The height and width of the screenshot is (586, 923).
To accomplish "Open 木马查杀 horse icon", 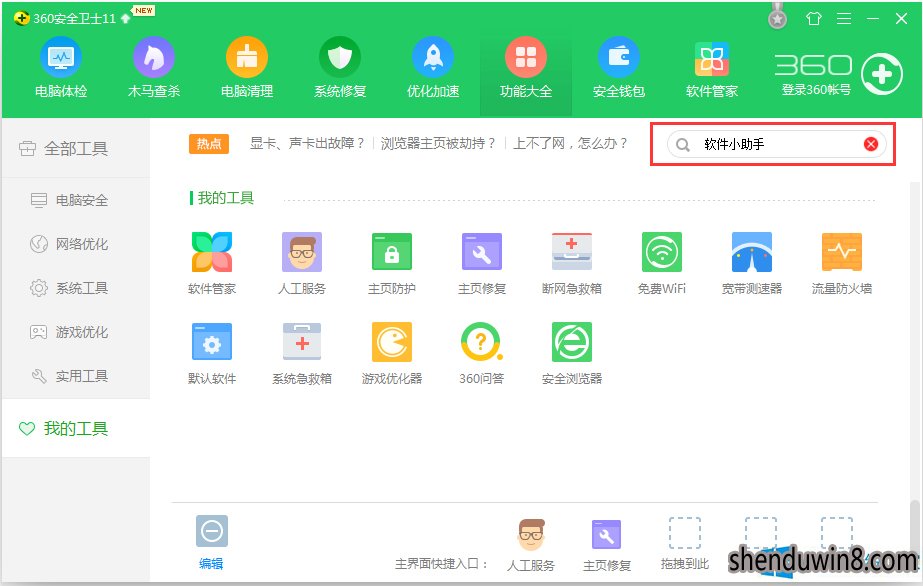I will (x=154, y=68).
